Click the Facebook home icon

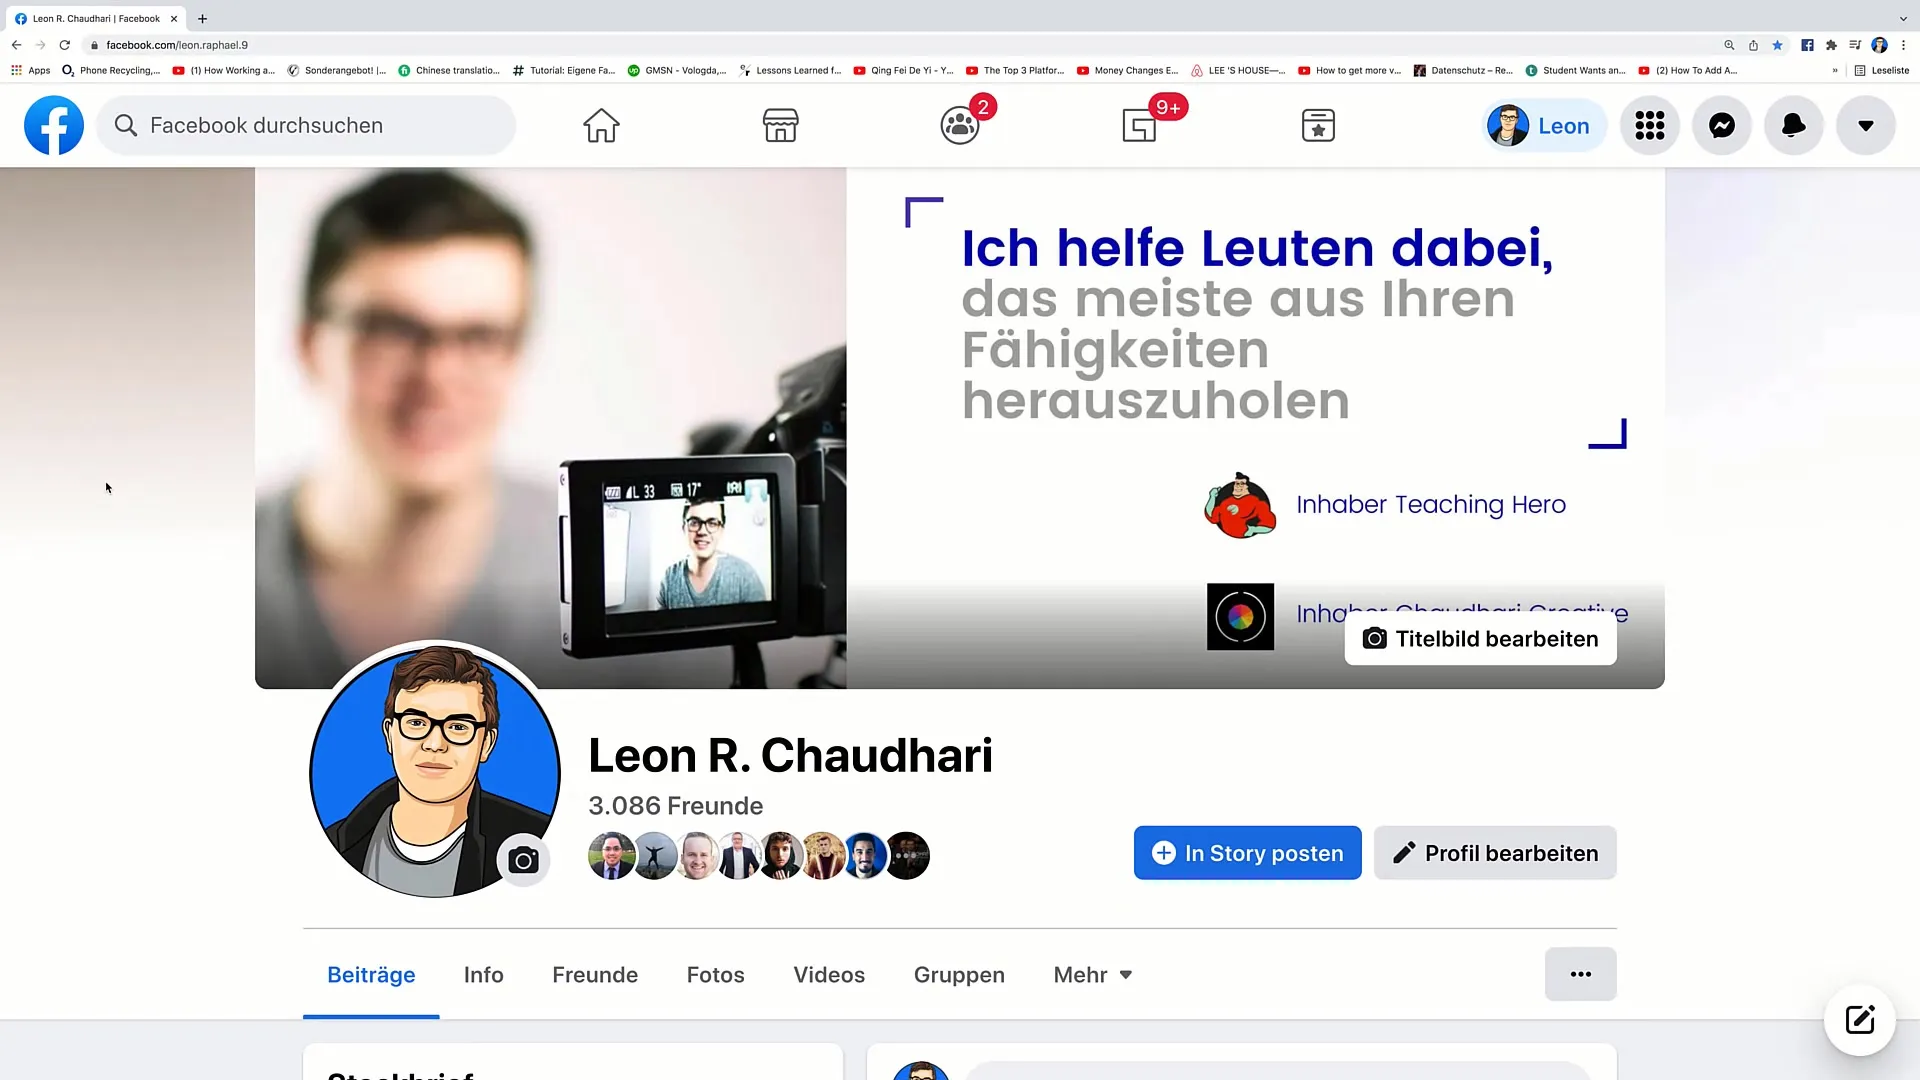coord(601,125)
